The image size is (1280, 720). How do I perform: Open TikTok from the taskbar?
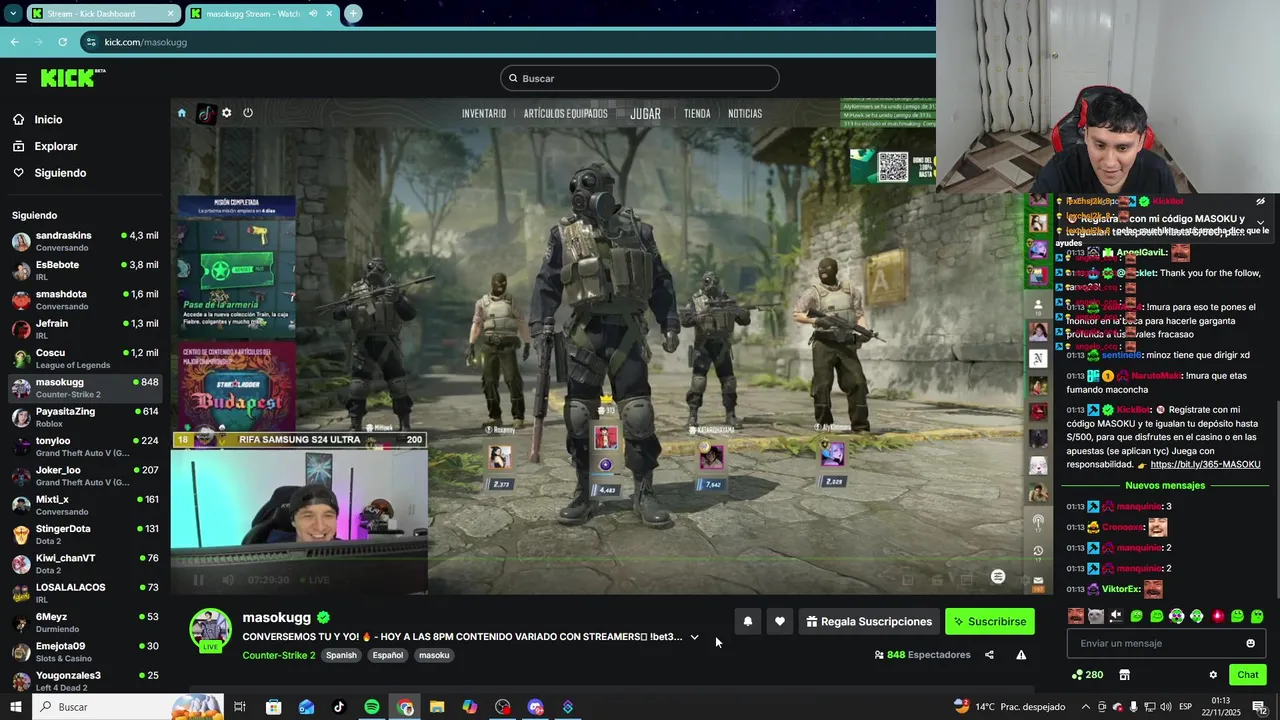[x=339, y=707]
